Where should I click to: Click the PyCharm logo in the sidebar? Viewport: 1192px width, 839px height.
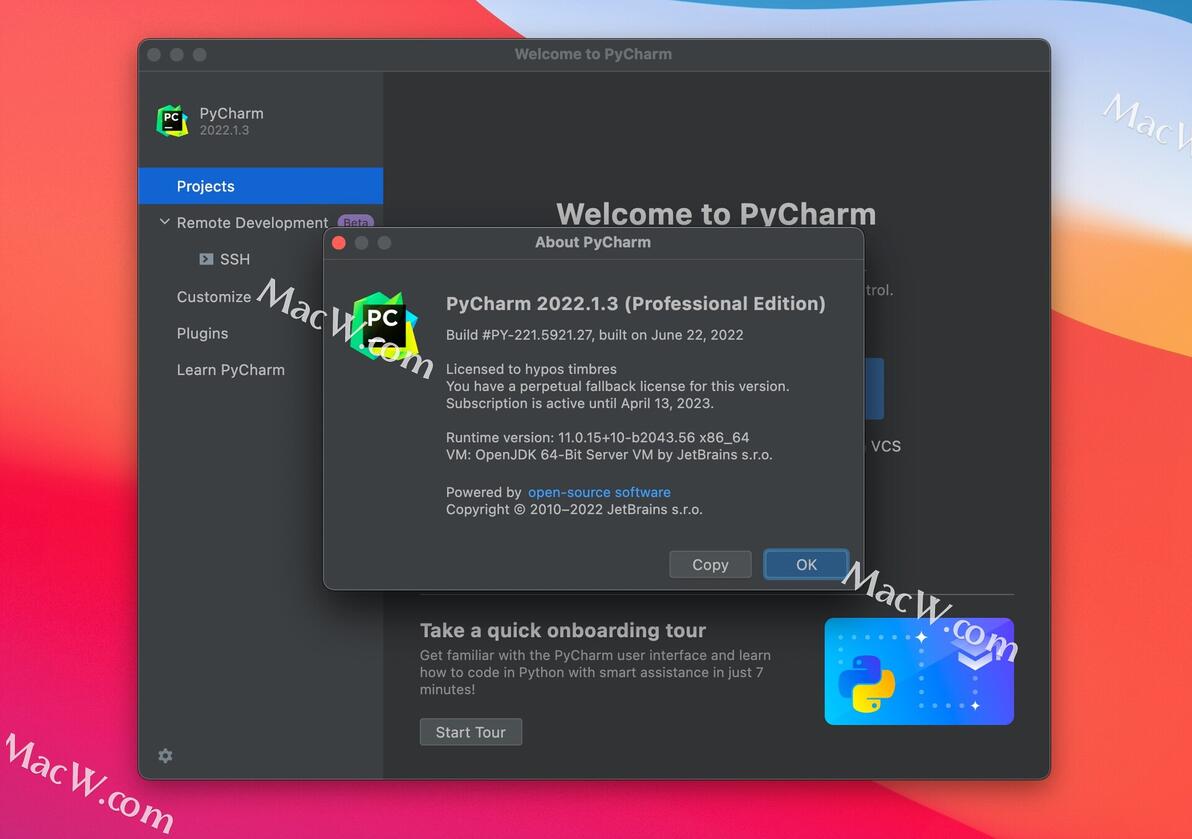[x=172, y=121]
